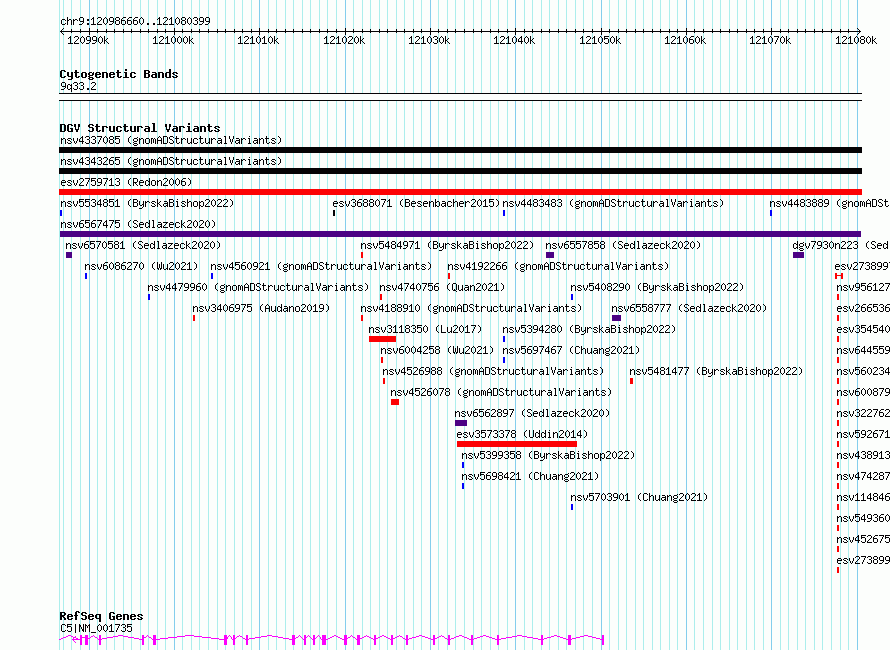Click nsv6562897 Sedlazeck2020 label
This screenshot has width=890, height=650.
(532, 413)
